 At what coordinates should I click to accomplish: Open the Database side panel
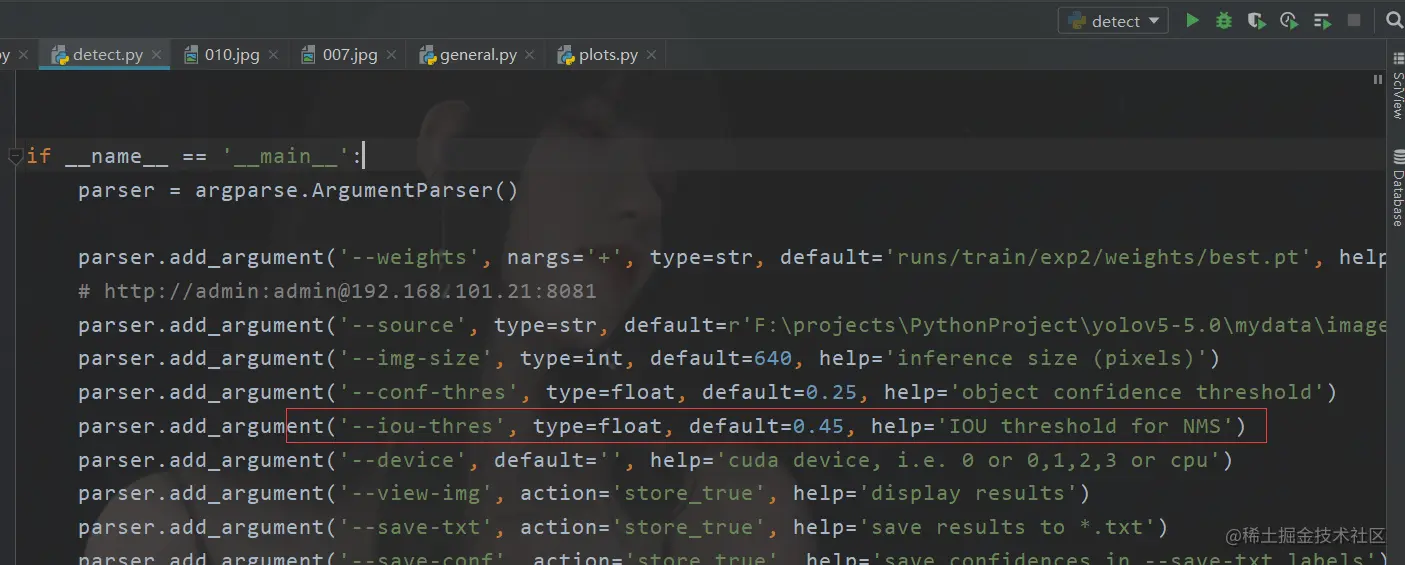tap(1397, 188)
